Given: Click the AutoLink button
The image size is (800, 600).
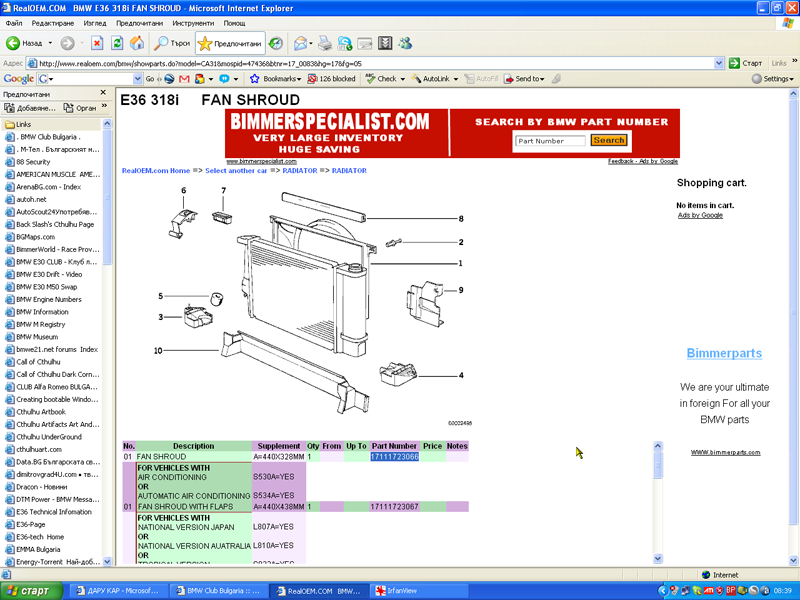Looking at the screenshot, I should pyautogui.click(x=431, y=79).
